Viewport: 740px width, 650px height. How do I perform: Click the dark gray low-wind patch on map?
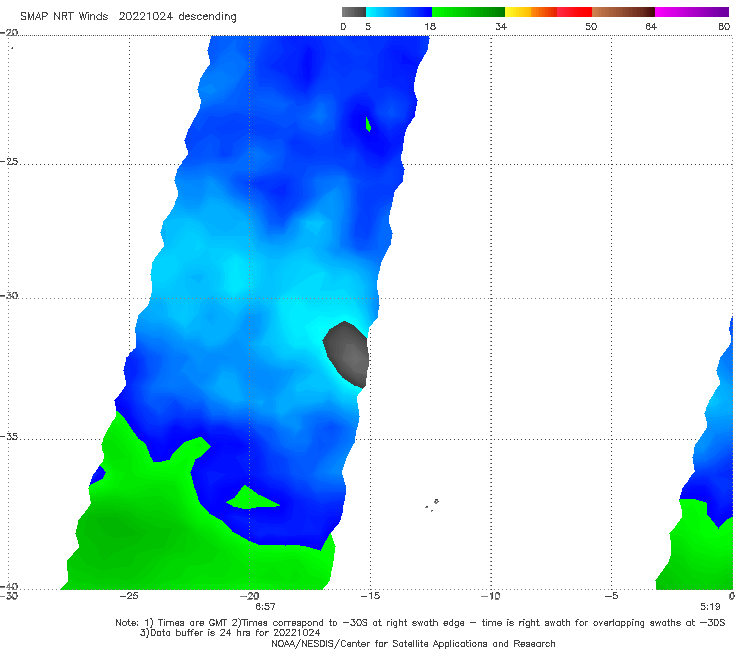(347, 354)
